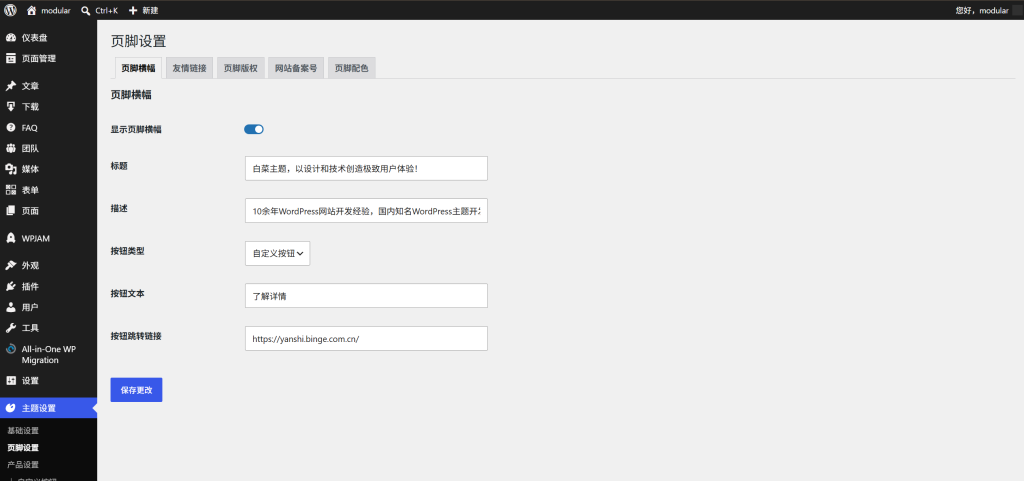Image resolution: width=1024 pixels, height=481 pixels.
Task: Open the 页脚版权 tab
Action: point(240,68)
